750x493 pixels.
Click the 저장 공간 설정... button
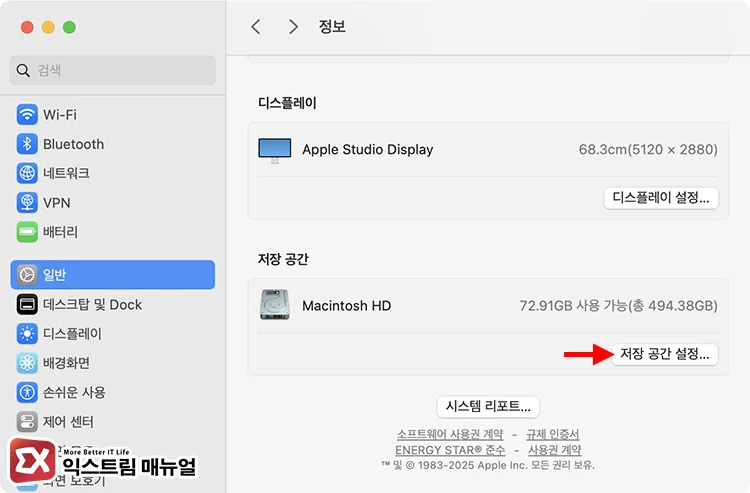(665, 354)
